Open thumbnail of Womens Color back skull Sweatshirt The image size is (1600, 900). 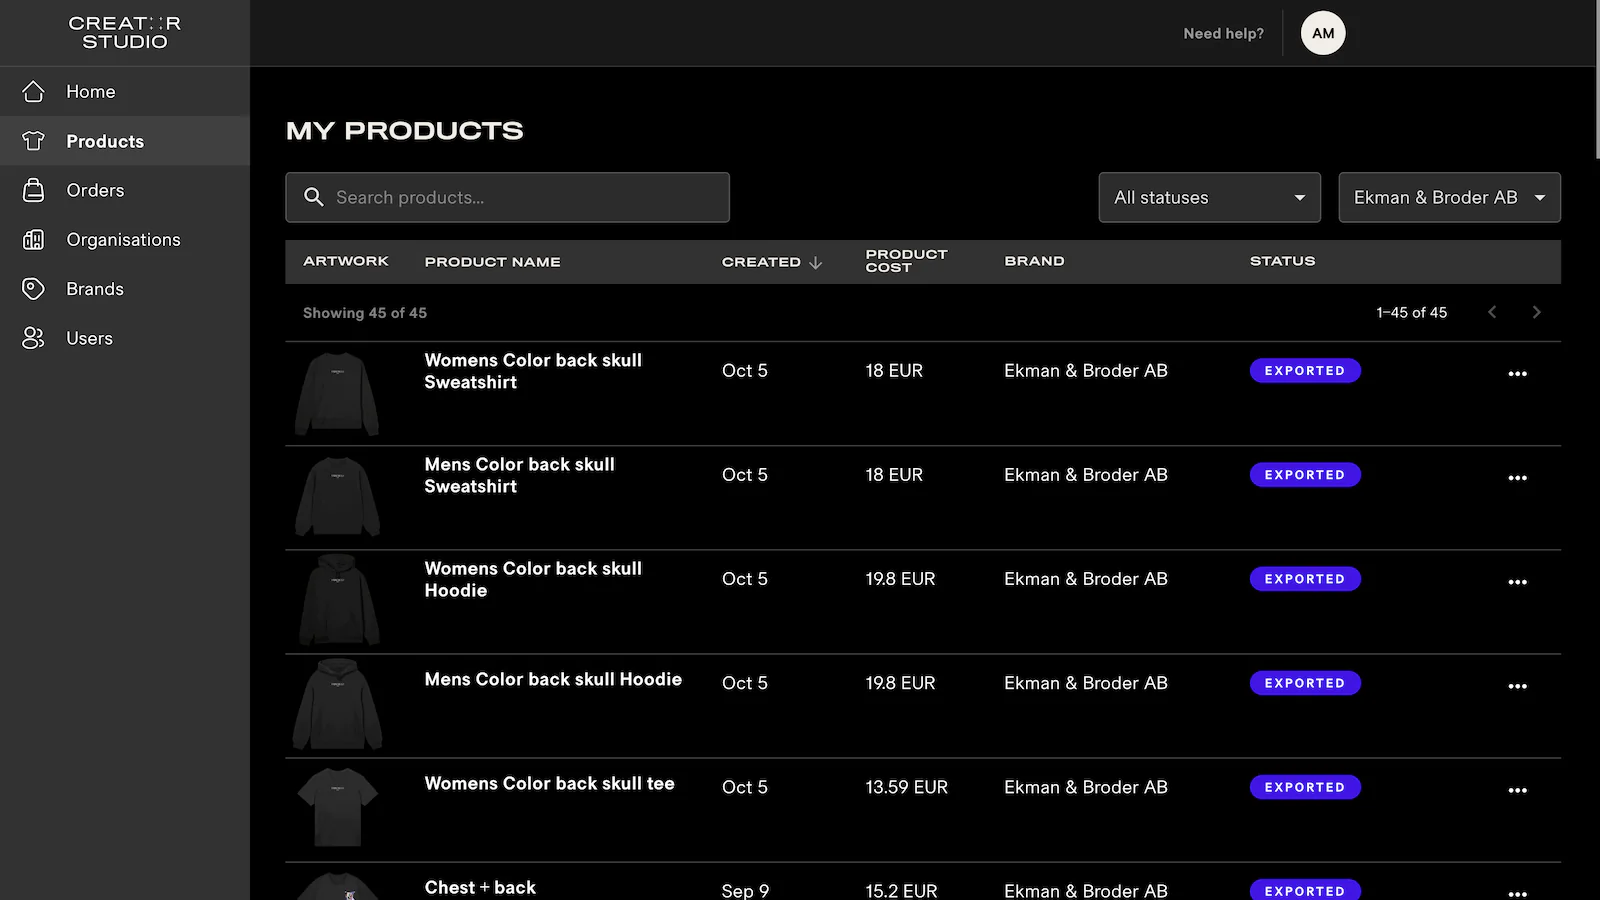(x=337, y=393)
